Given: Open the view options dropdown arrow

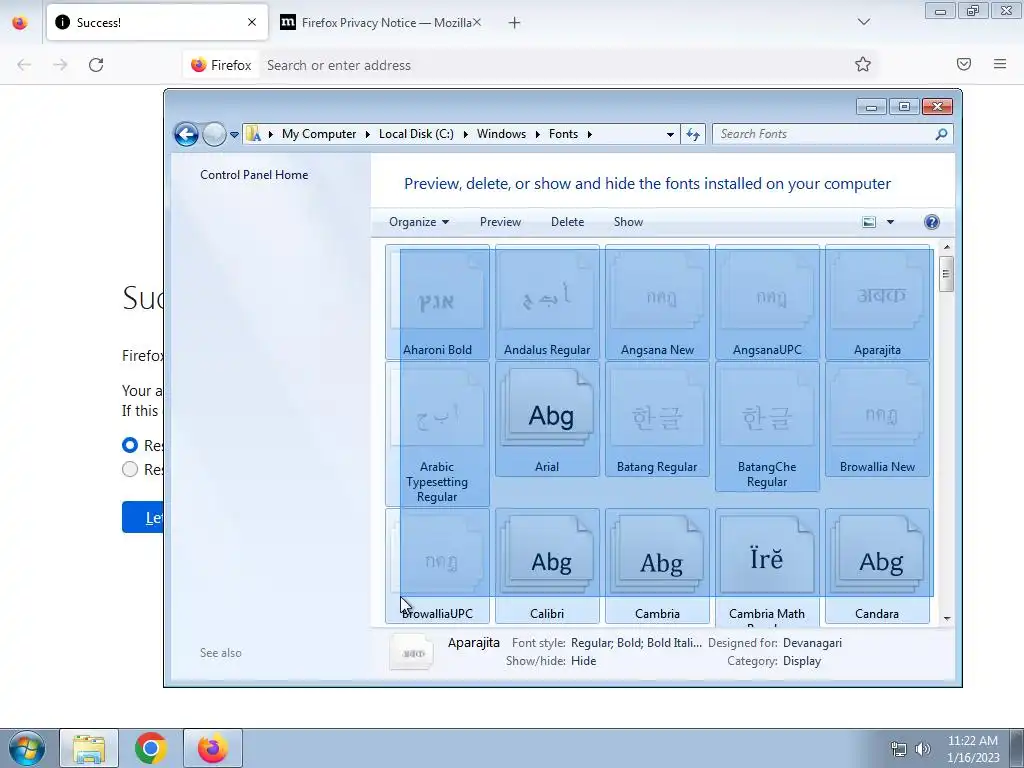Looking at the screenshot, I should coord(890,222).
